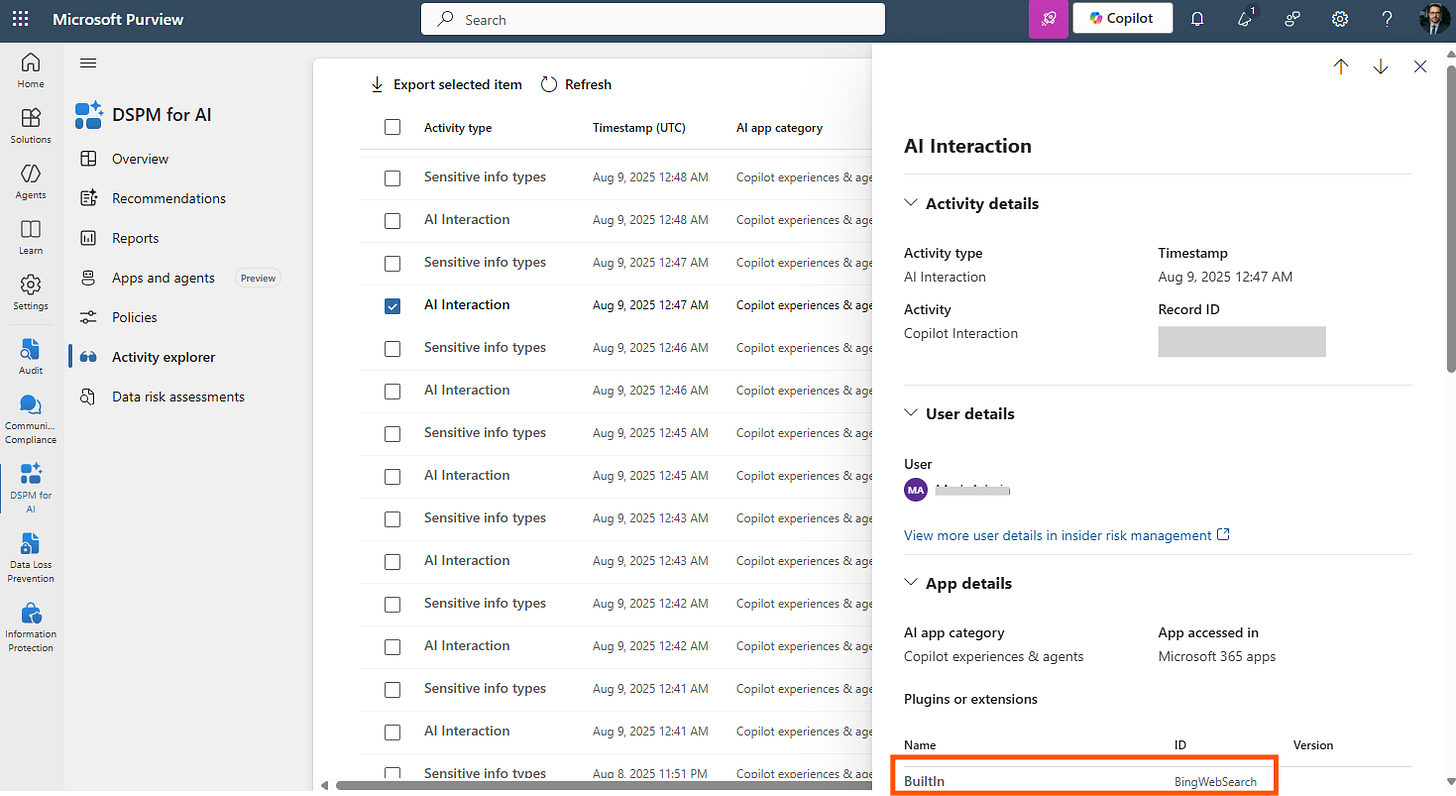The image size is (1456, 796).
Task: Open Settings in the left rail
Action: coord(31,292)
